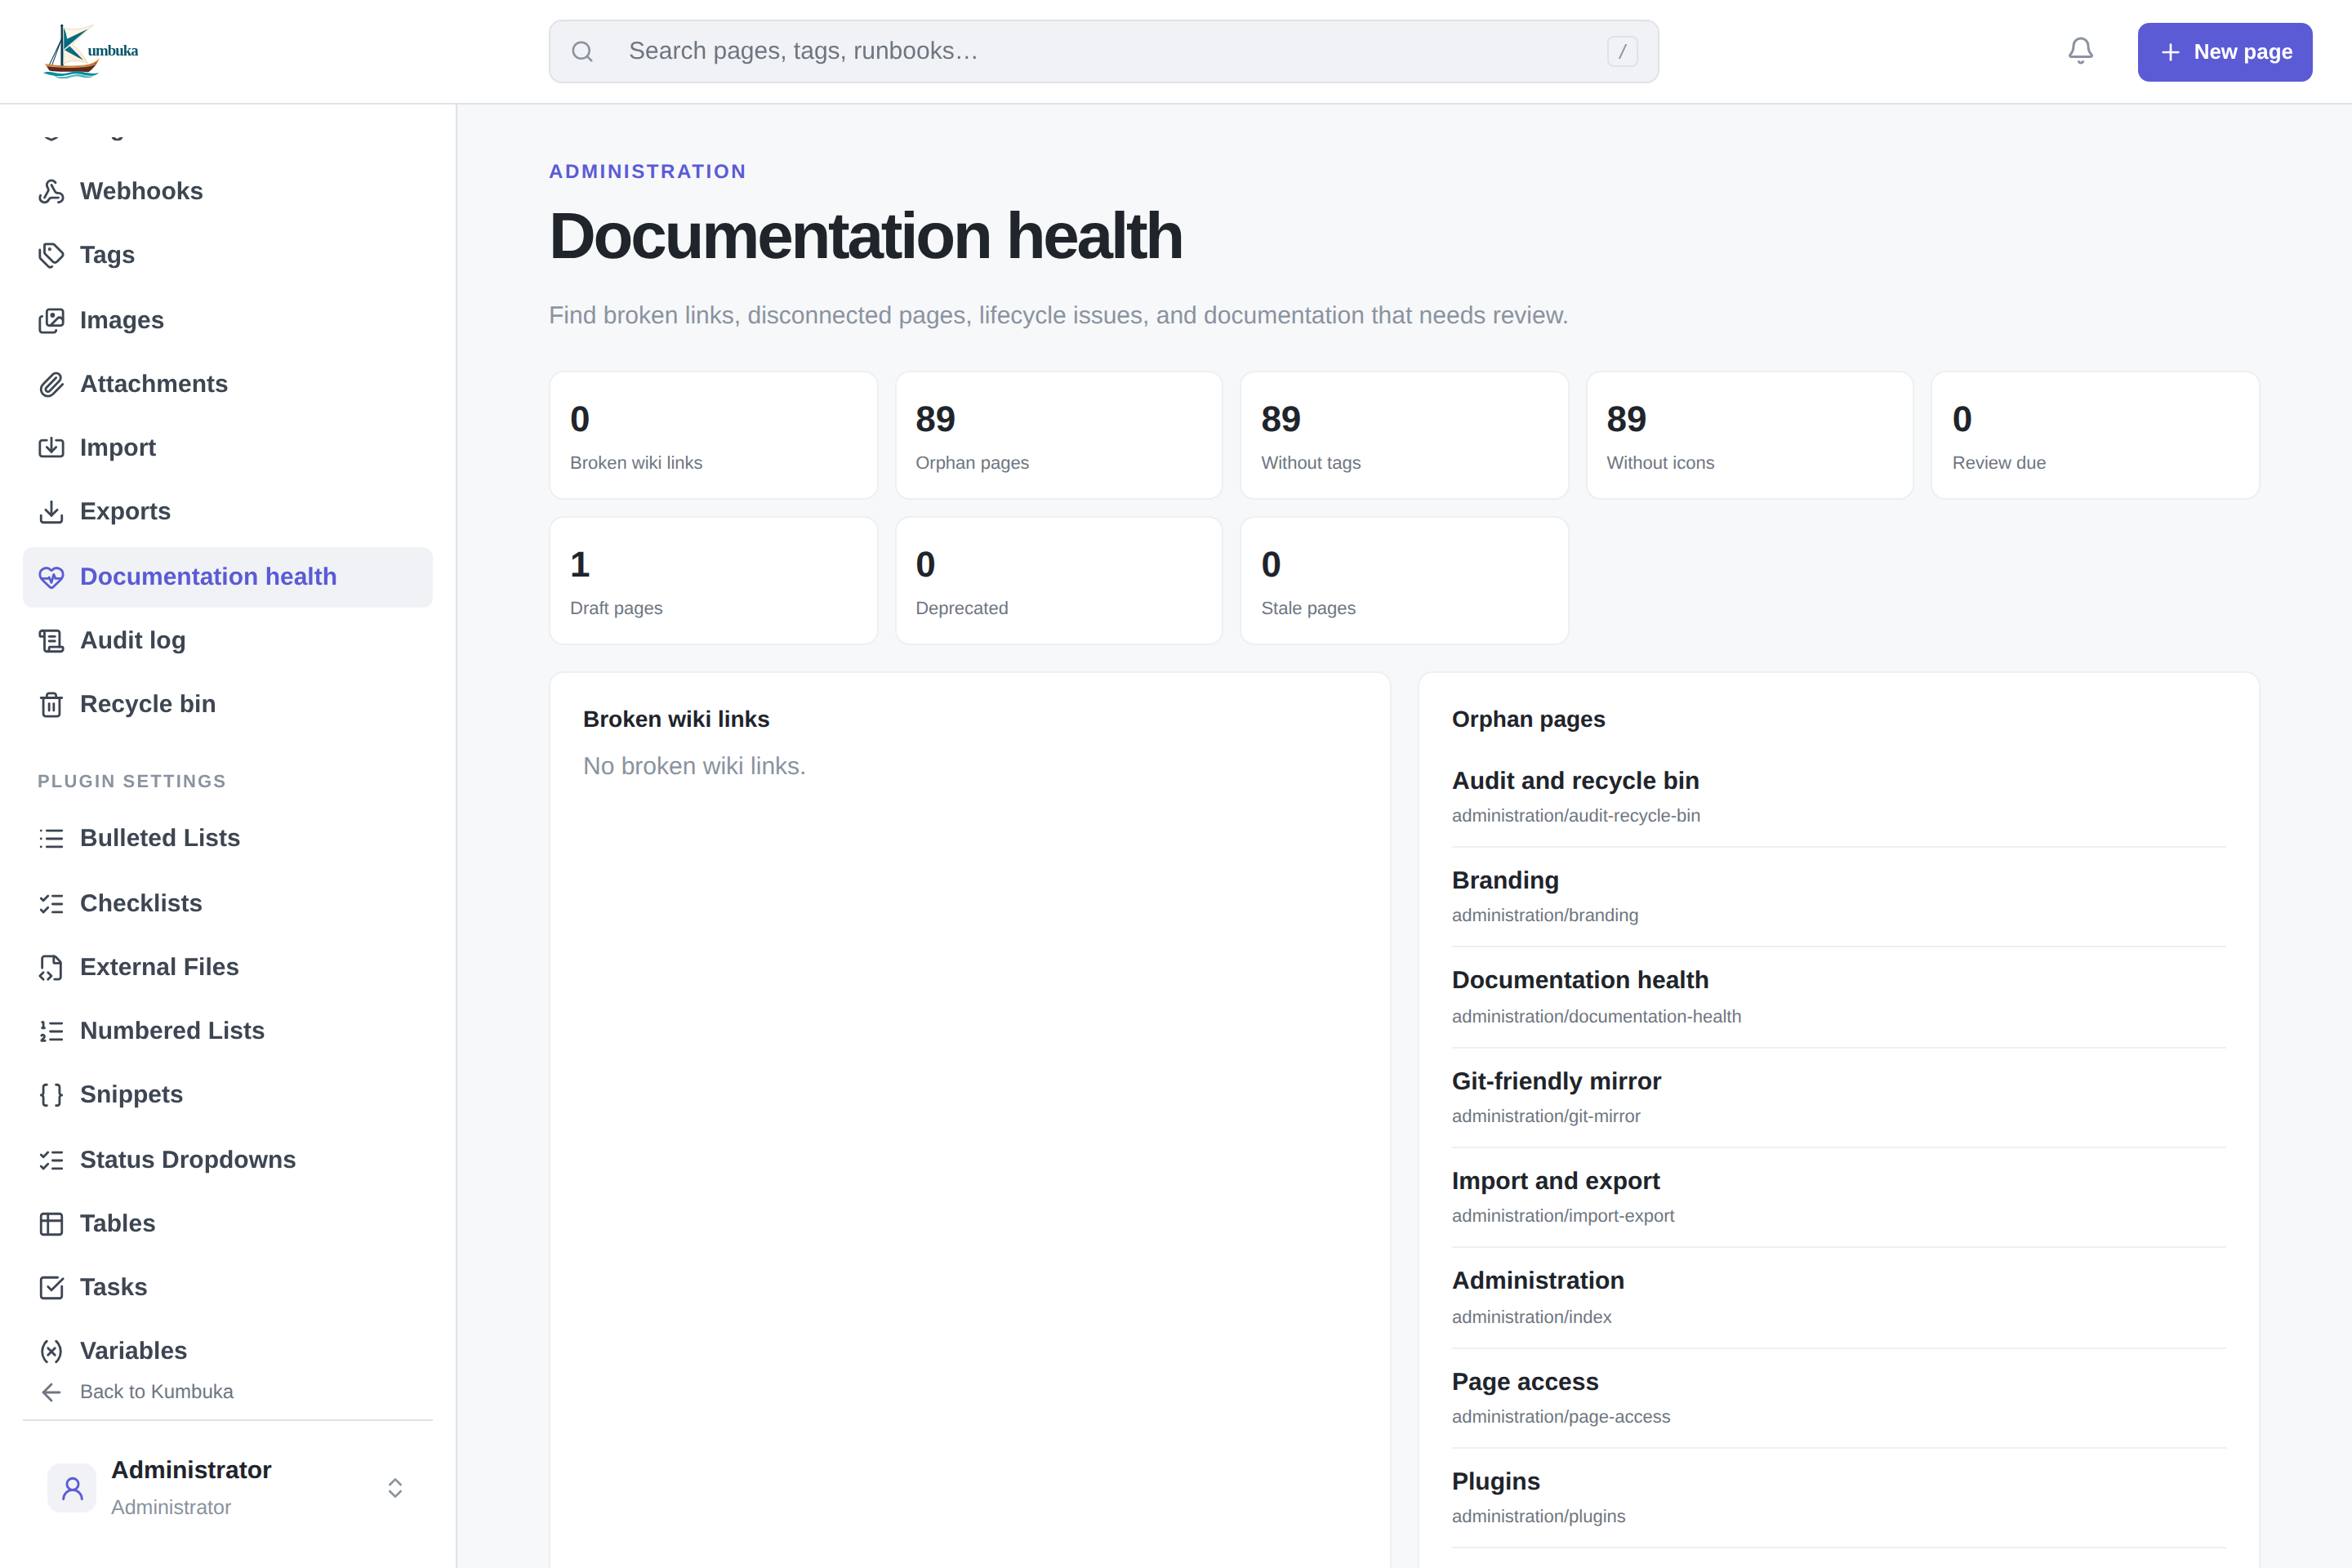Open Images via its picture icon
This screenshot has height=1568, width=2352.
[51, 320]
